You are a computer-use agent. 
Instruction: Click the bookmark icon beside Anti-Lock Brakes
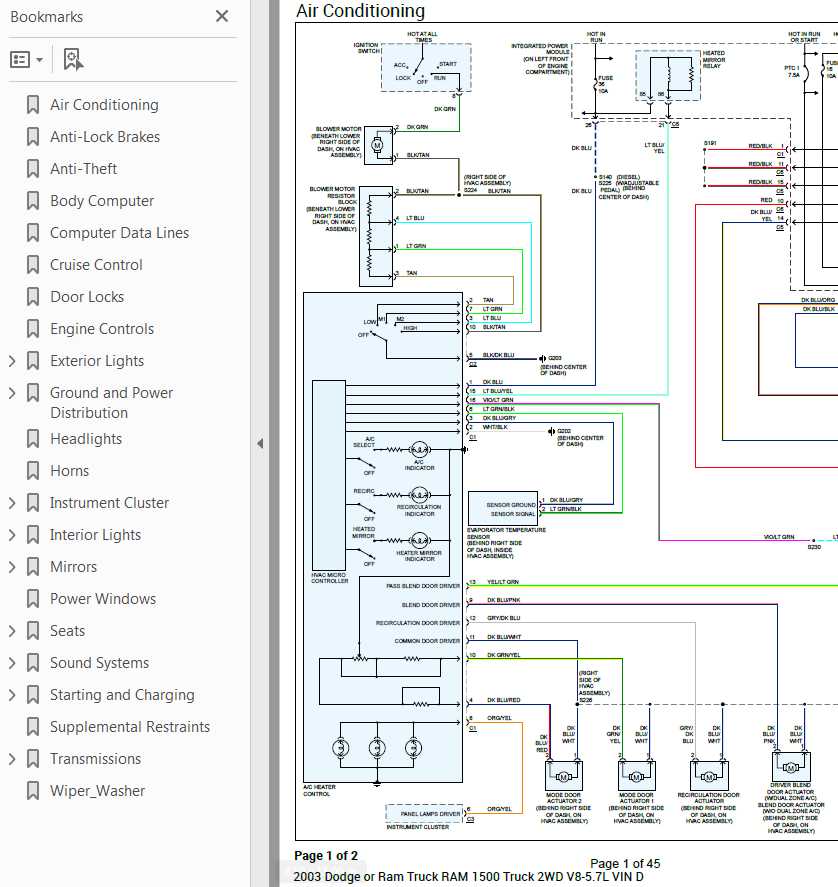(x=33, y=137)
